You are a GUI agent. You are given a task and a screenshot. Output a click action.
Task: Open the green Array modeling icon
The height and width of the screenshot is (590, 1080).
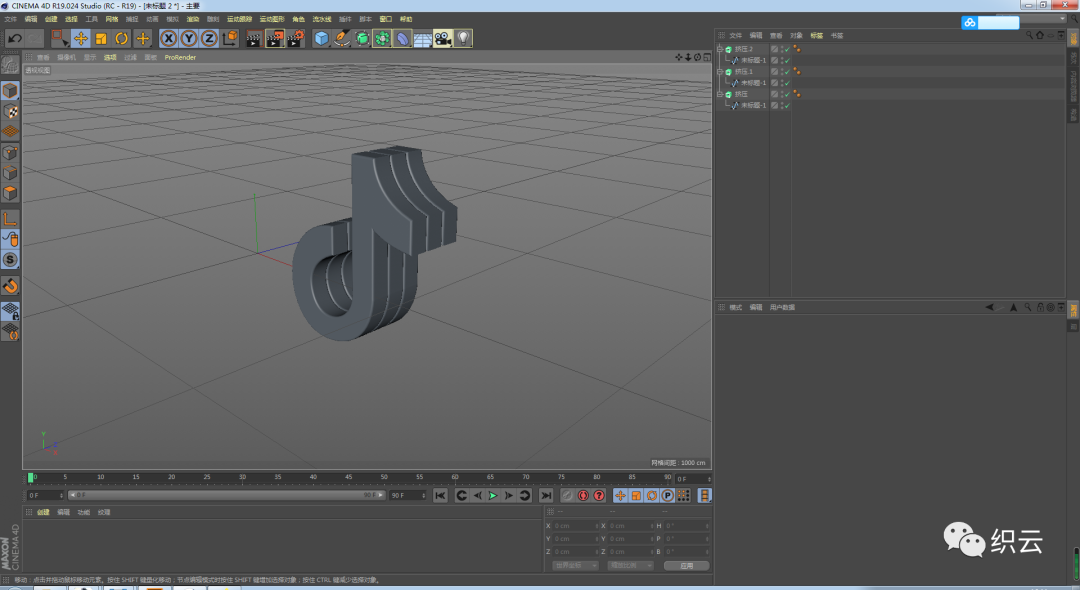pyautogui.click(x=382, y=39)
